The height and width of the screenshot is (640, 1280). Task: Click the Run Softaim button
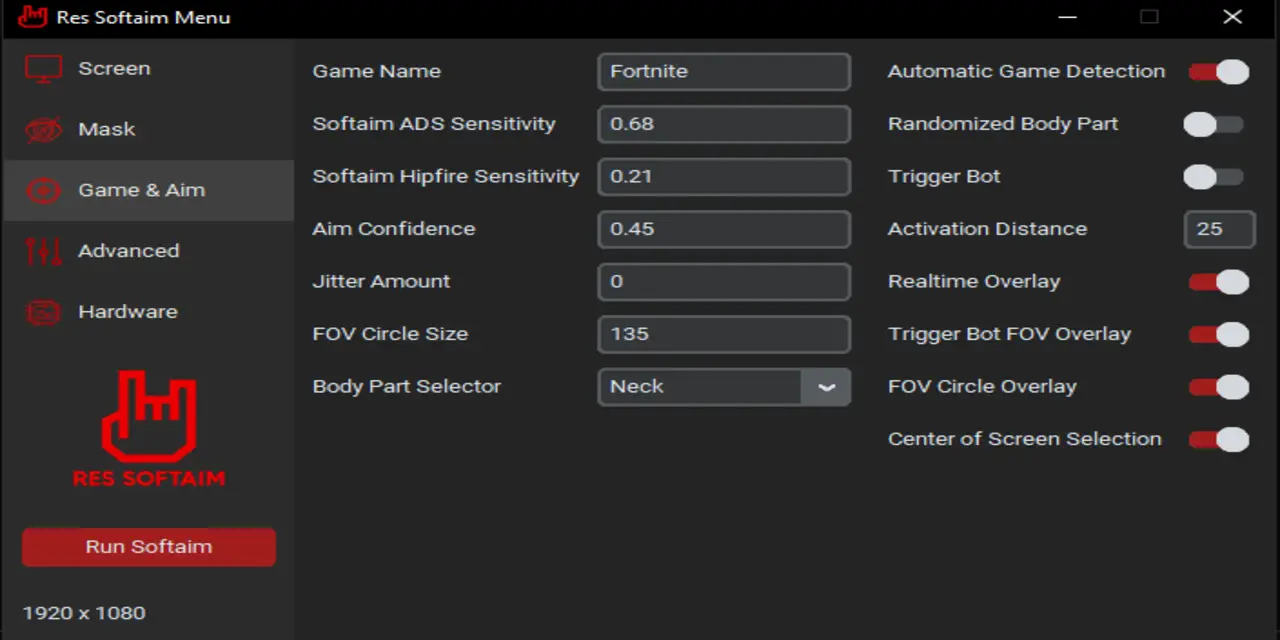tap(148, 546)
